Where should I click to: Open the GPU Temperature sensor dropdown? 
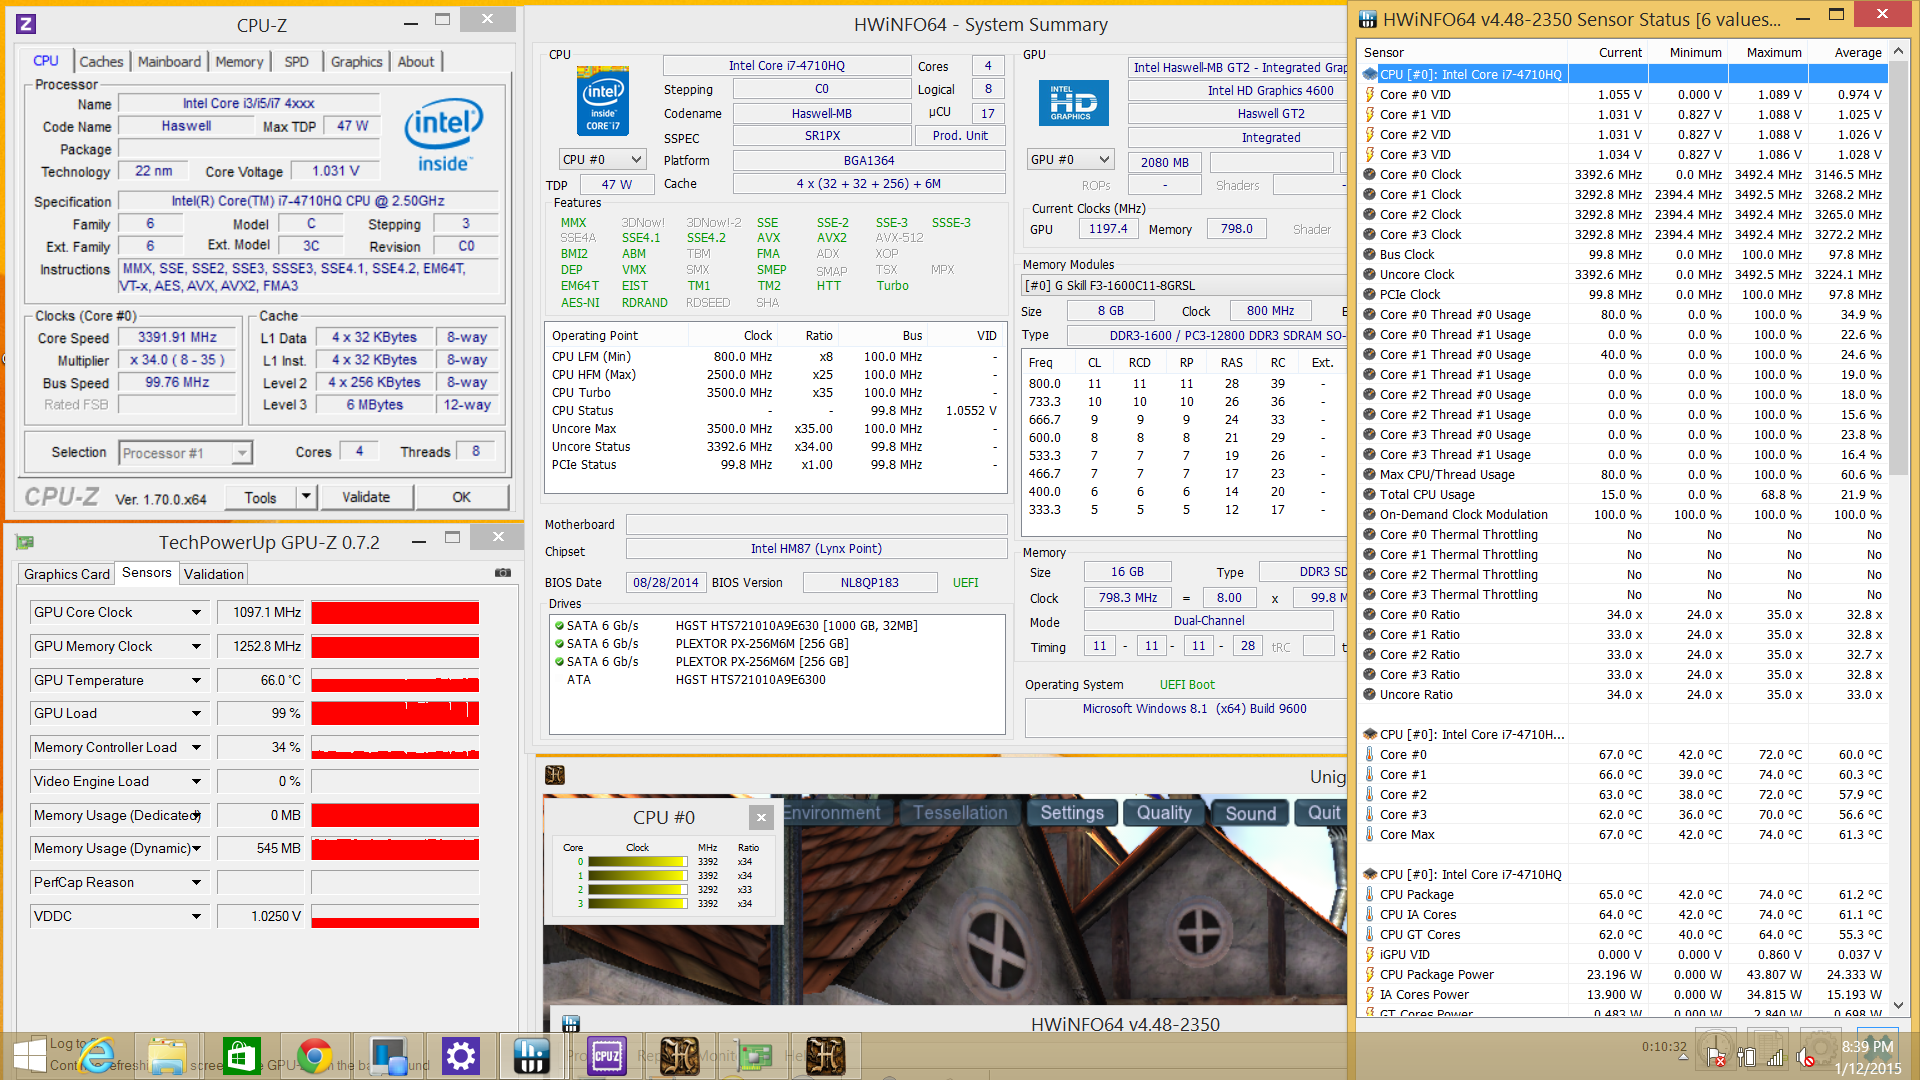(x=196, y=680)
